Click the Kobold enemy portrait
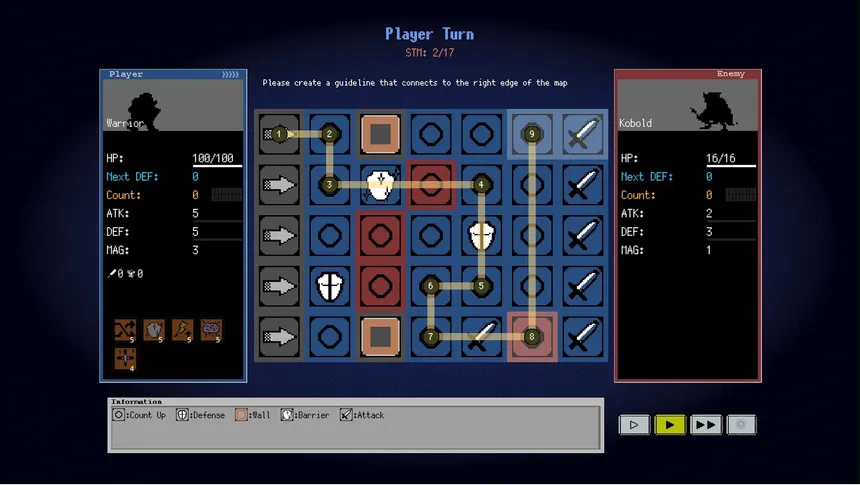The height and width of the screenshot is (485, 860). (688, 105)
